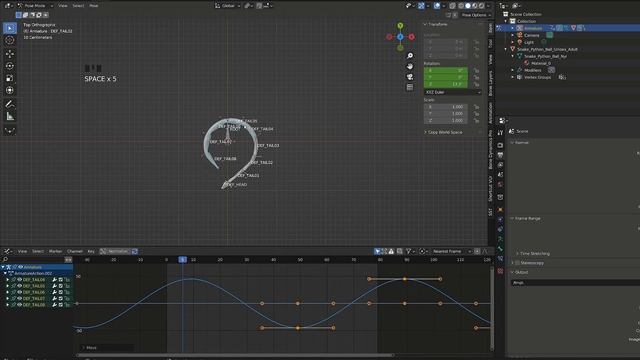Choose the Scale tool in viewport toolbar
640x360 pixels.
10,78
